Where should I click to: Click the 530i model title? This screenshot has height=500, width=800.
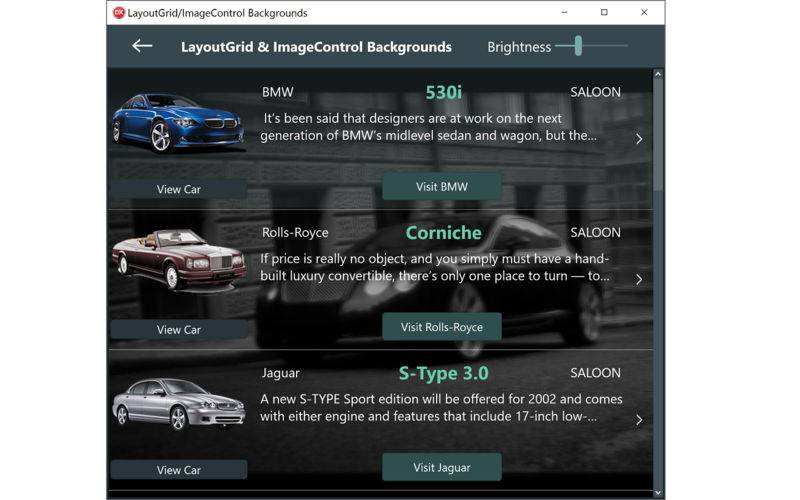coord(443,92)
